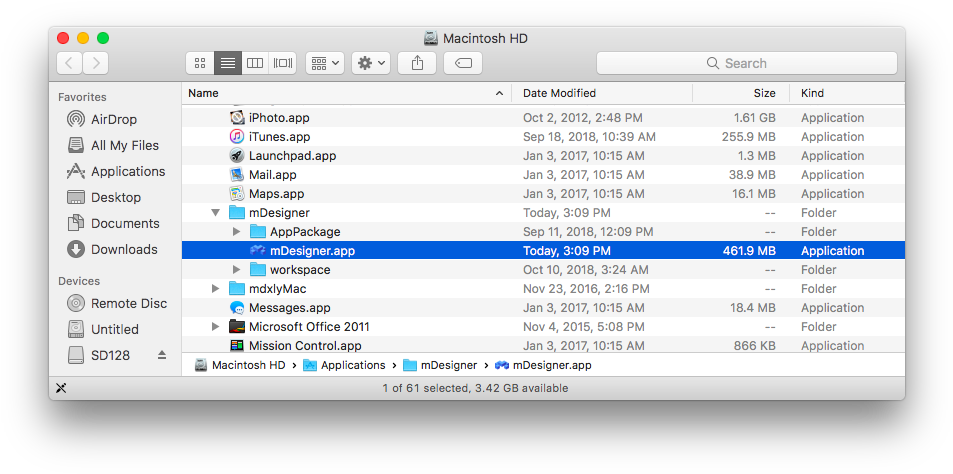953x474 pixels.
Task: Select Mission Control.app icon
Action: 237,346
